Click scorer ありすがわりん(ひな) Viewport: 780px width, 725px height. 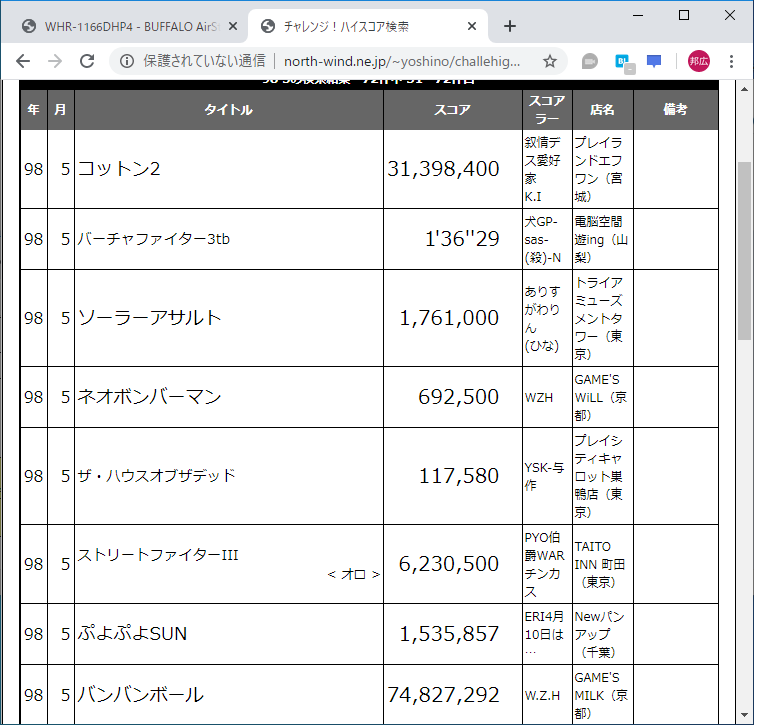(542, 318)
